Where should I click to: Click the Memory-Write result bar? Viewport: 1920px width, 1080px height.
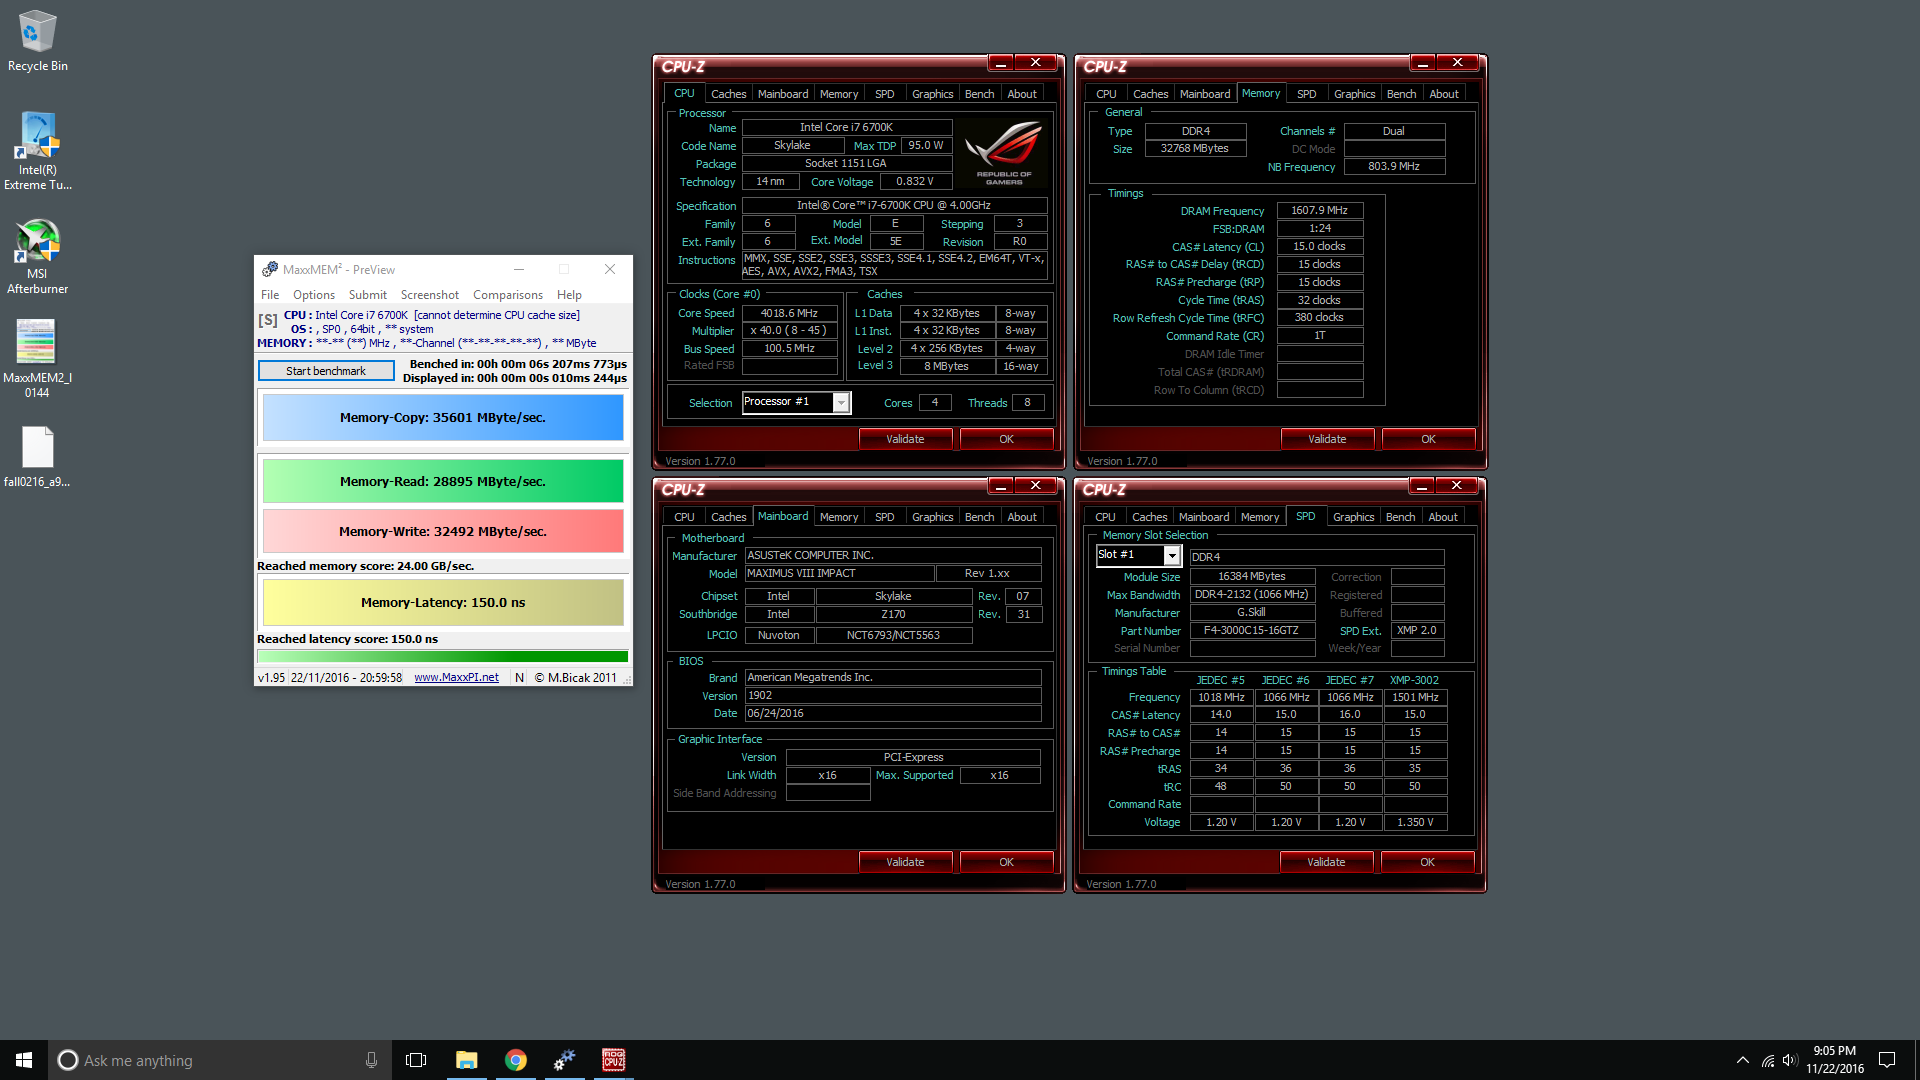[x=443, y=531]
